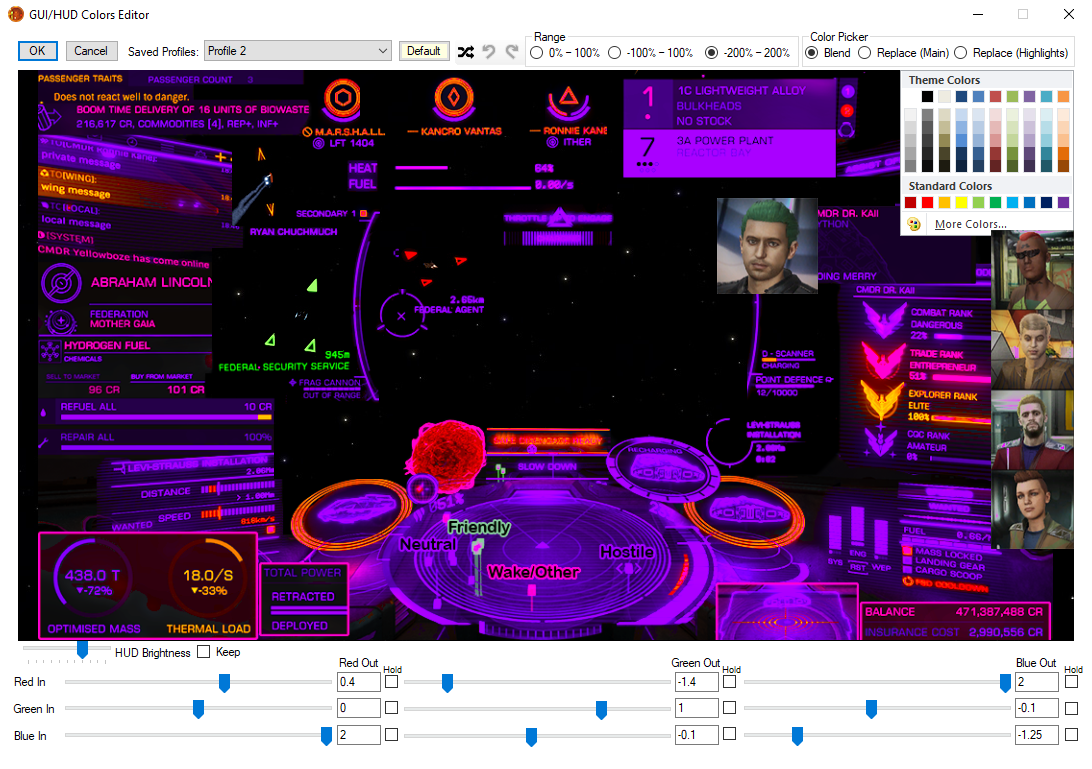Click the Ronnie Kane triangle icon

pos(568,100)
